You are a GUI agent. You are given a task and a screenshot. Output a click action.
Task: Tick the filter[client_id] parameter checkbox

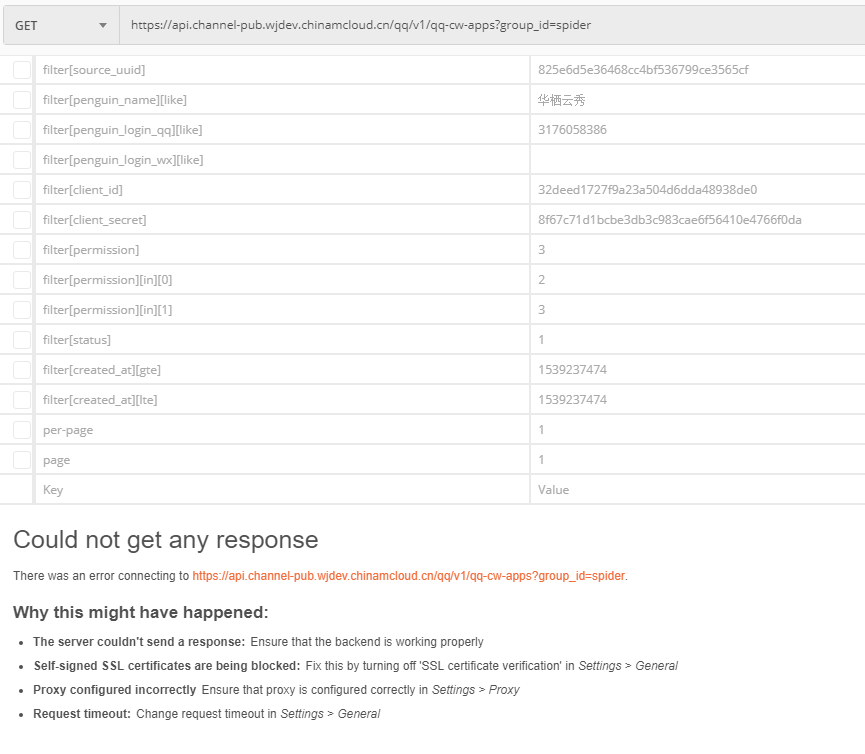(22, 190)
